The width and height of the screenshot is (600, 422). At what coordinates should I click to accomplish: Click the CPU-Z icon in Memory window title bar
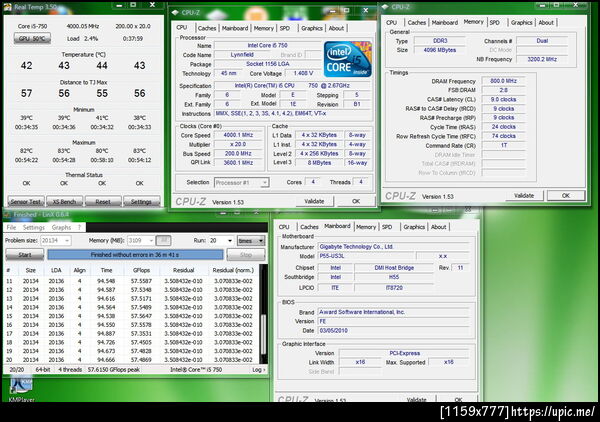(x=385, y=7)
